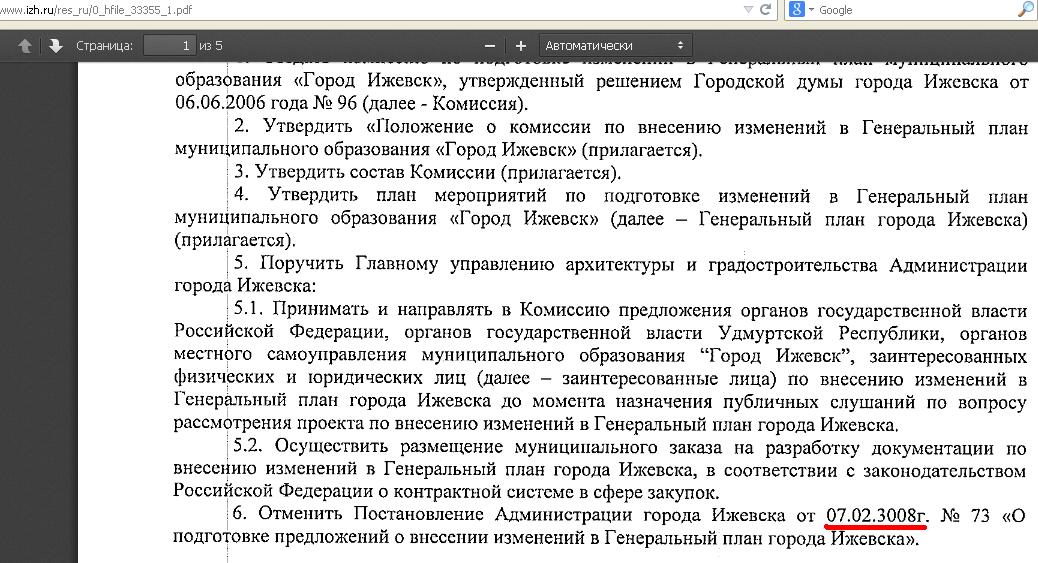Click the address bar URL text
This screenshot has width=1038, height=563.
click(96, 10)
